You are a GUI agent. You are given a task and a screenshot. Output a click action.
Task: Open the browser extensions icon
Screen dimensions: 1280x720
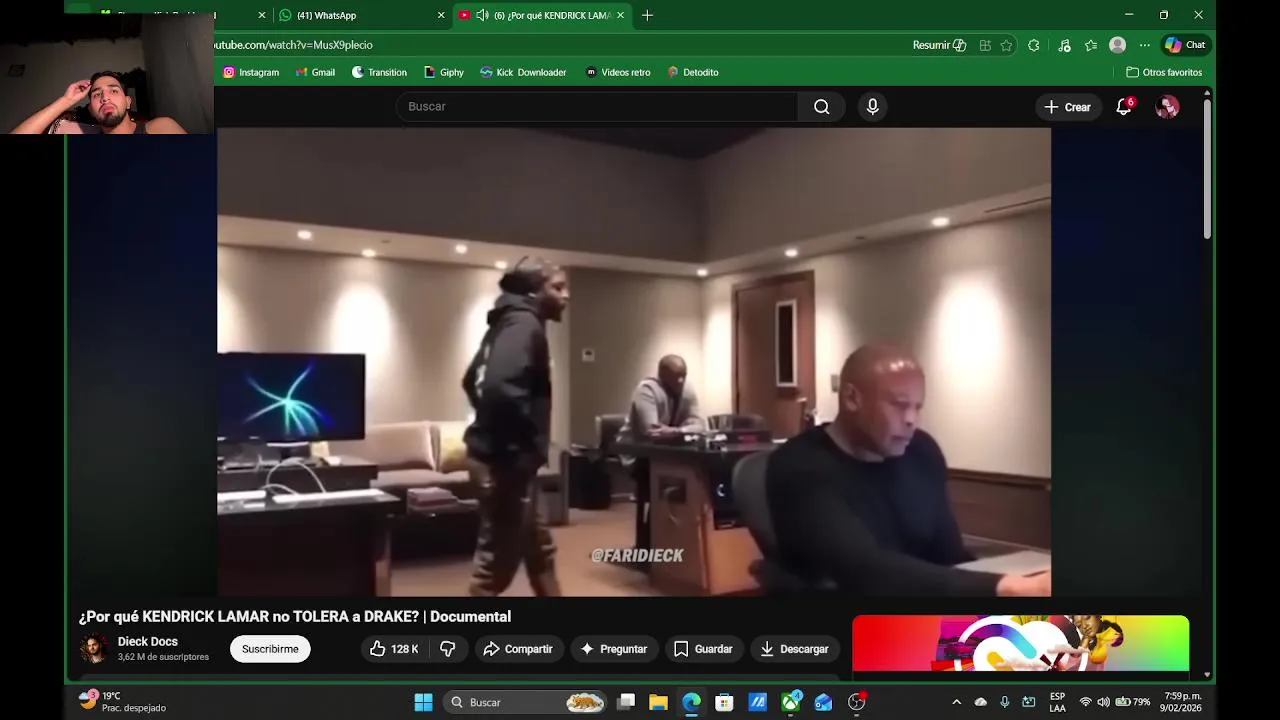1034,45
